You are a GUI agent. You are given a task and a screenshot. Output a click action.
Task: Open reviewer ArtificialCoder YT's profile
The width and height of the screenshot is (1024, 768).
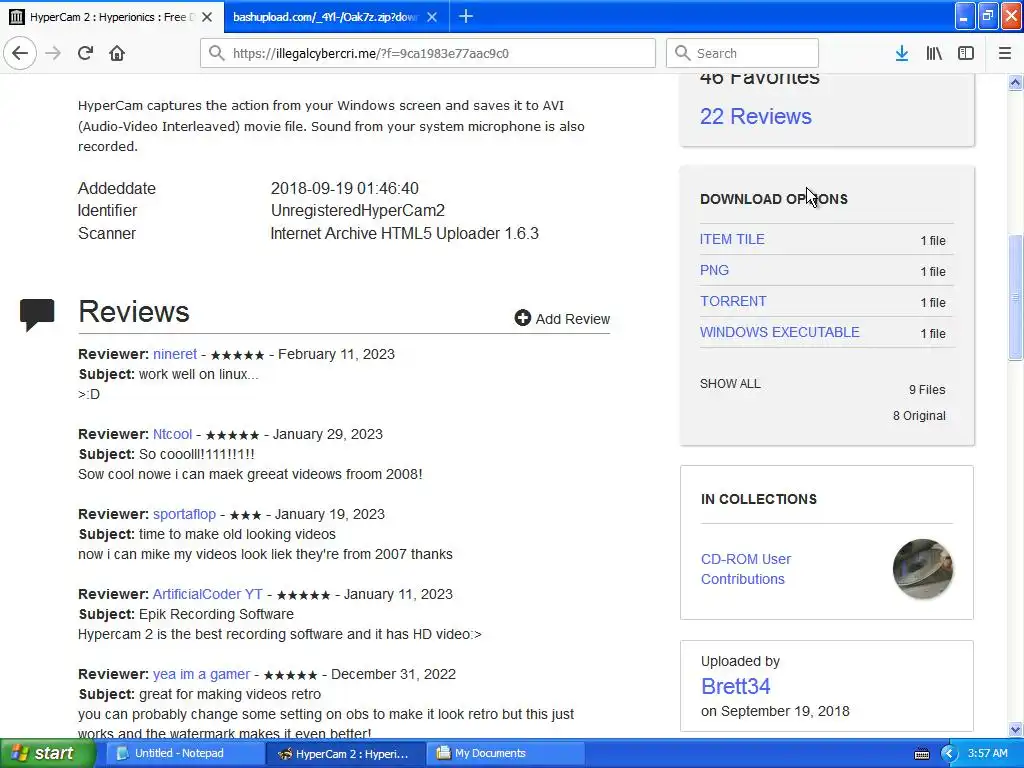click(208, 594)
